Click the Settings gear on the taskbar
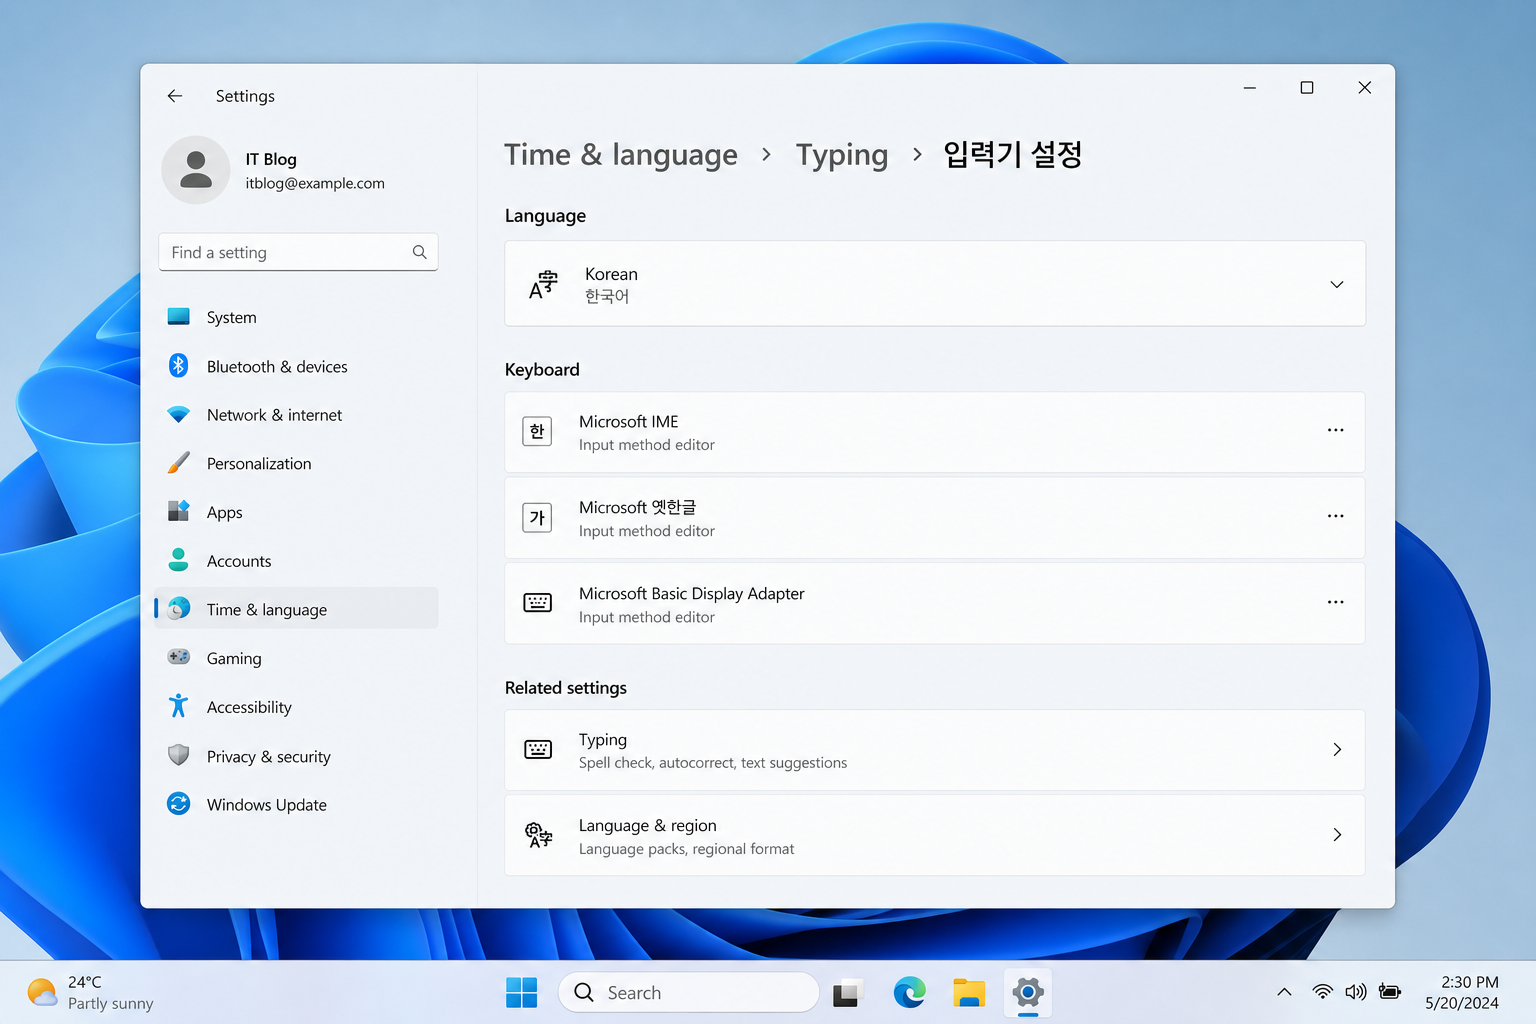This screenshot has height=1024, width=1536. [x=1028, y=993]
